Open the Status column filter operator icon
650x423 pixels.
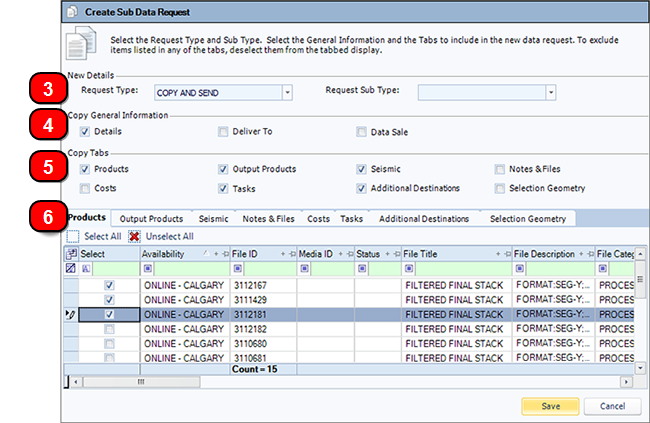click(x=362, y=269)
